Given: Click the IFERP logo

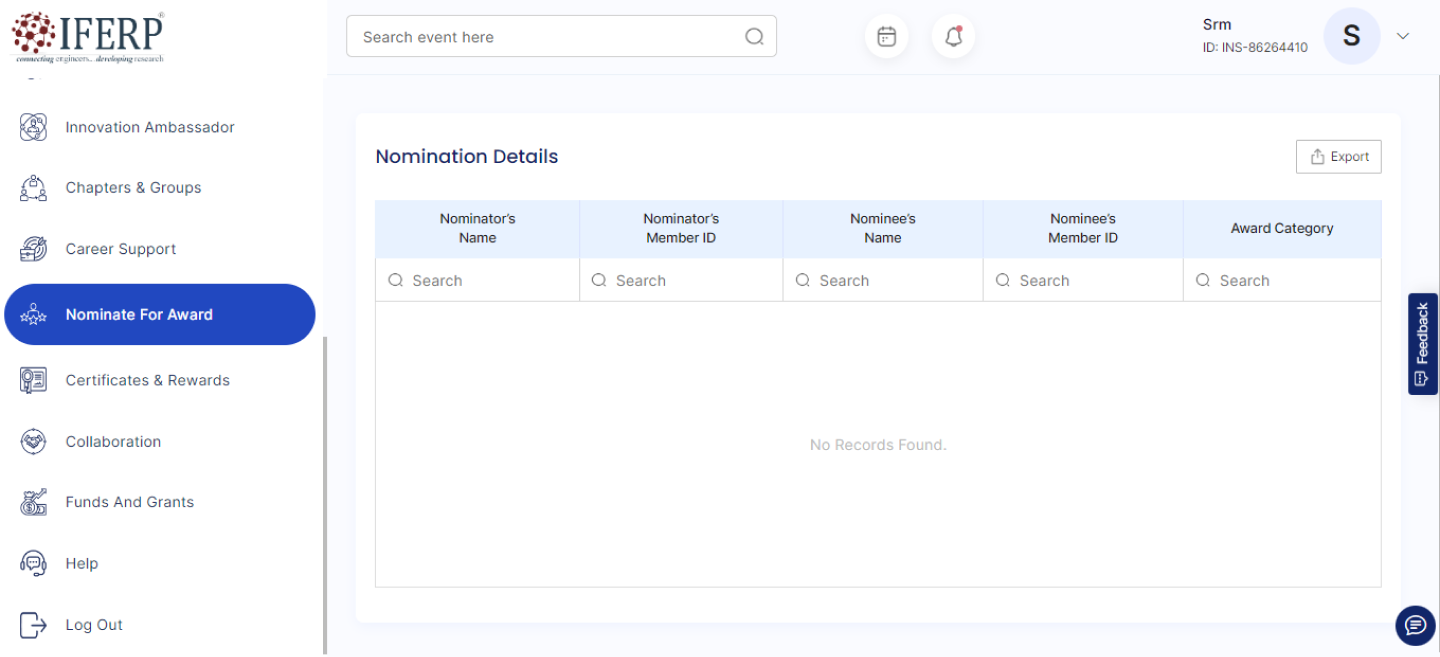Looking at the screenshot, I should 87,37.
